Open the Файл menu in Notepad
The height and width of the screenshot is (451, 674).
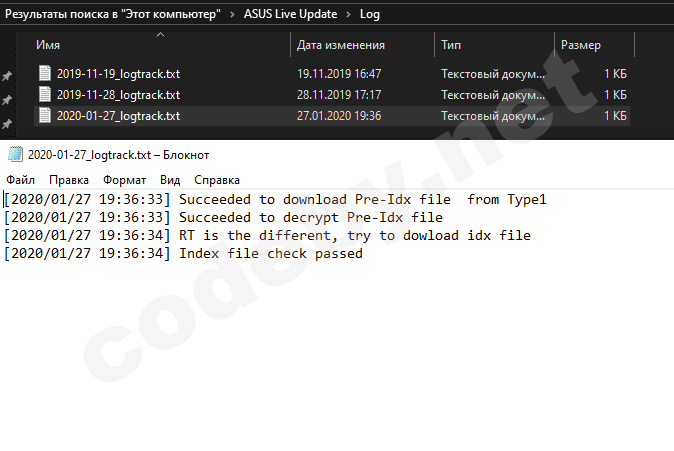coord(20,180)
